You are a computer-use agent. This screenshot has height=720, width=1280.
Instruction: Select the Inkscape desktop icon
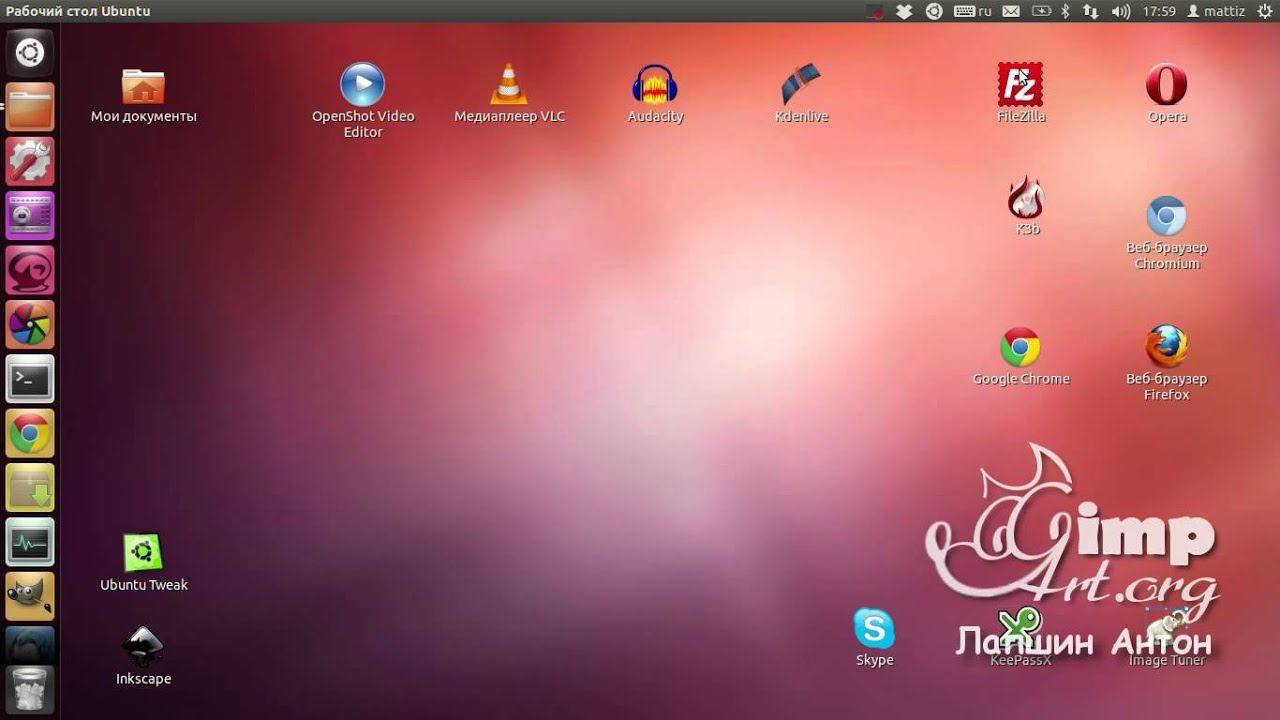(143, 656)
